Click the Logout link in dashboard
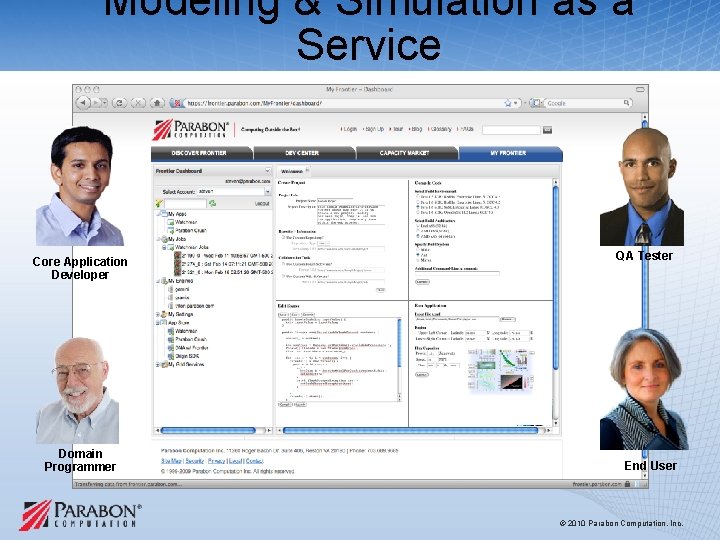Viewport: 720px width, 540px height. [x=262, y=203]
